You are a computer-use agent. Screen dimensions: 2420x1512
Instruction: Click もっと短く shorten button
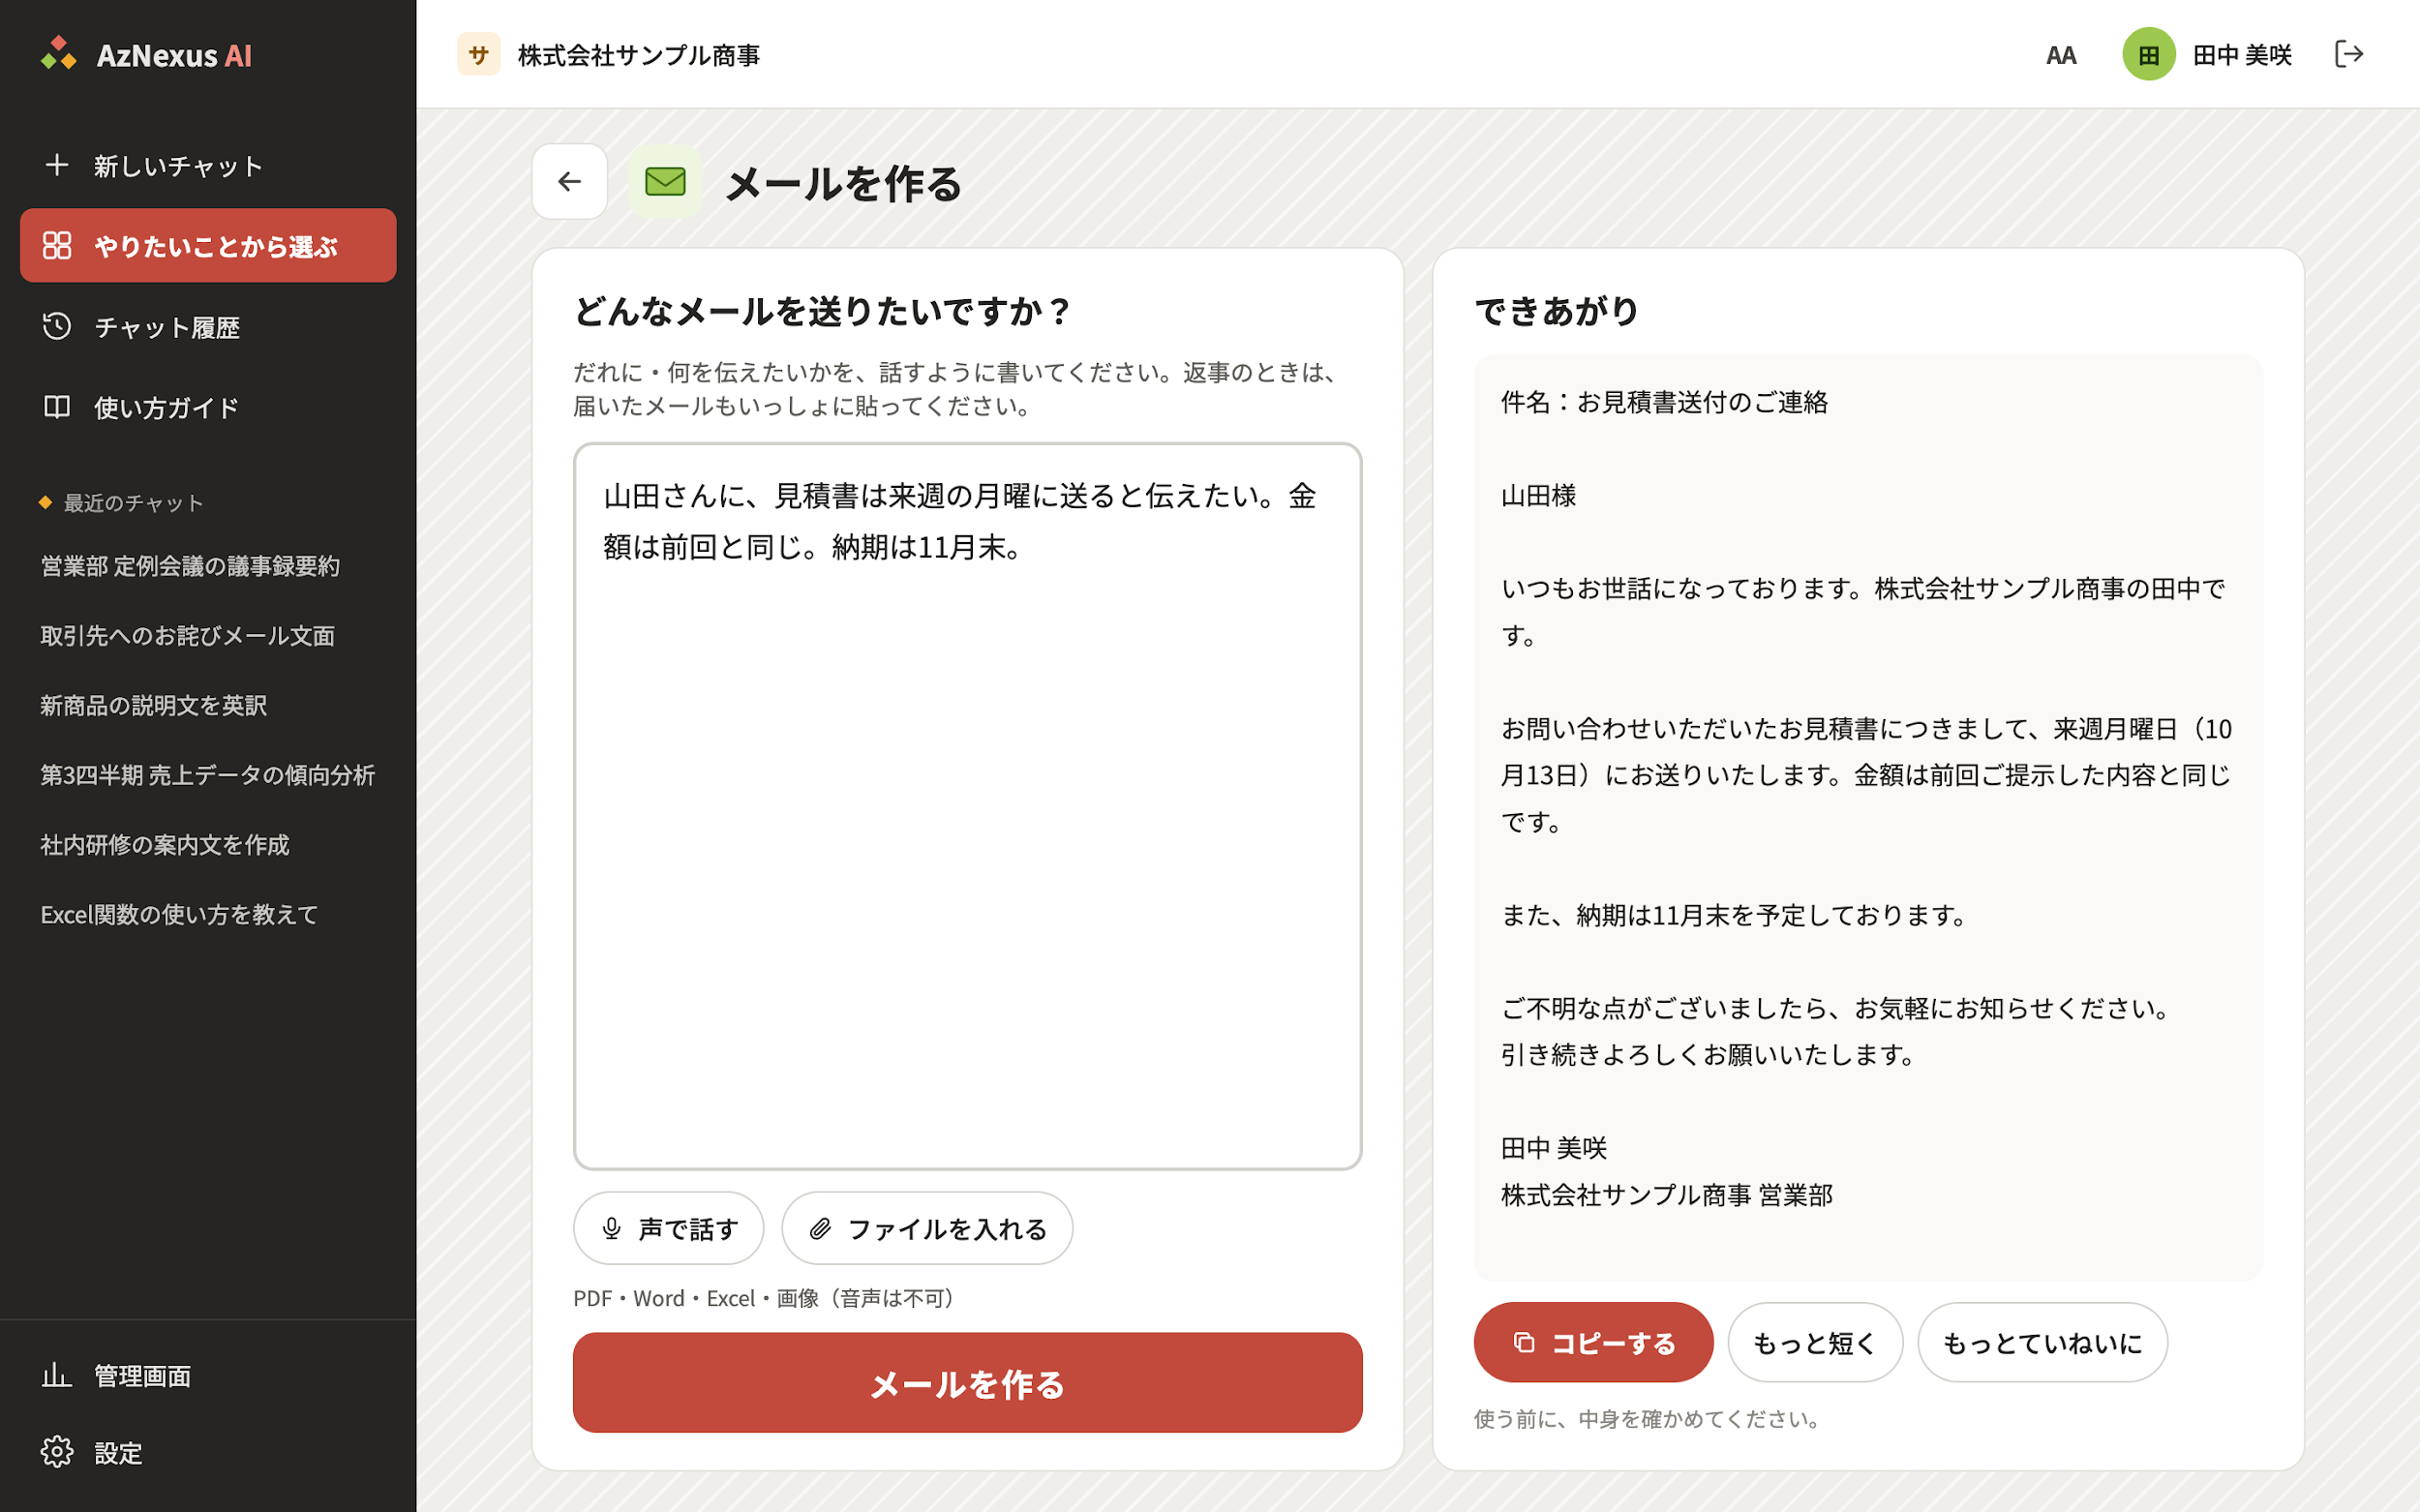pos(1815,1343)
